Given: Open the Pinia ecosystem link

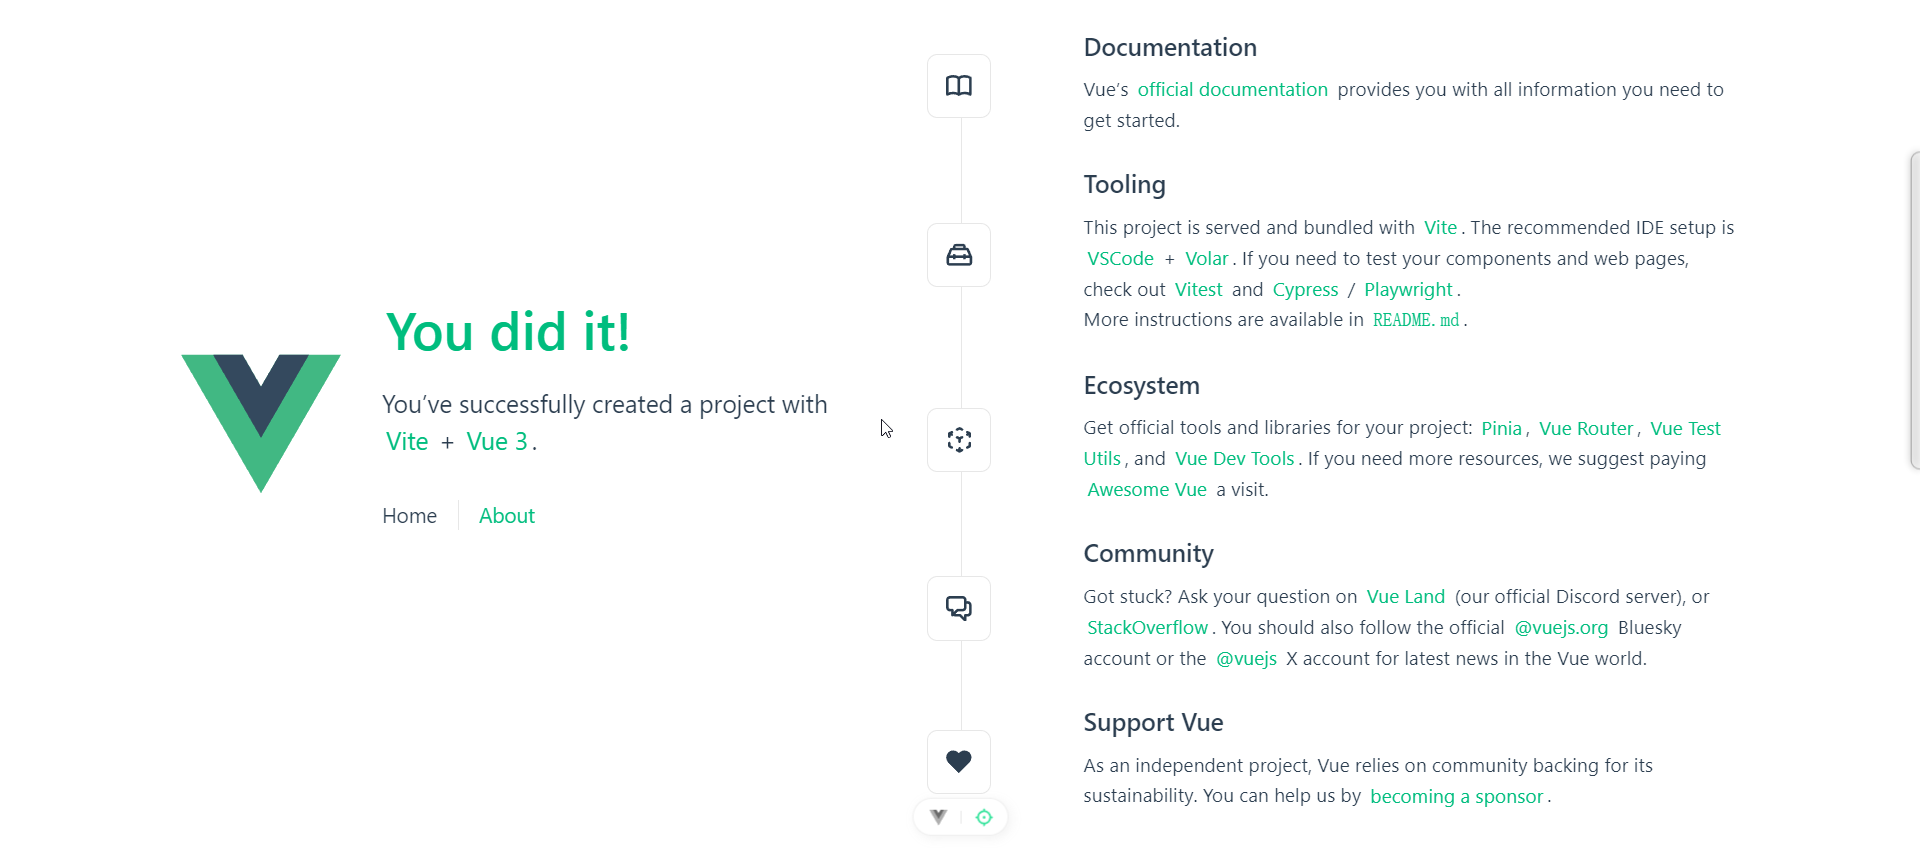Looking at the screenshot, I should (x=1501, y=429).
